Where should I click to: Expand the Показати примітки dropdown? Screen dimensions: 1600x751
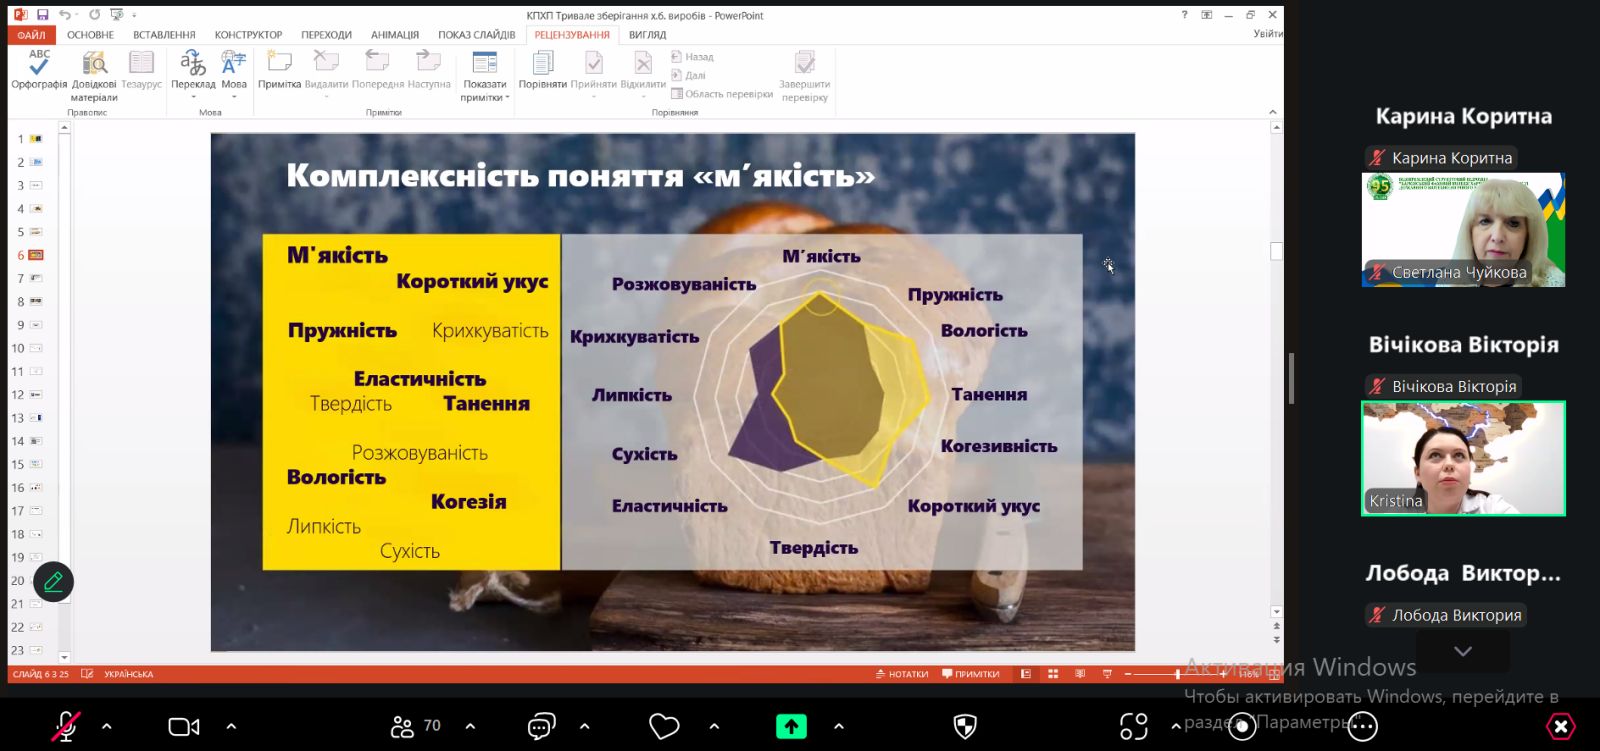click(485, 97)
